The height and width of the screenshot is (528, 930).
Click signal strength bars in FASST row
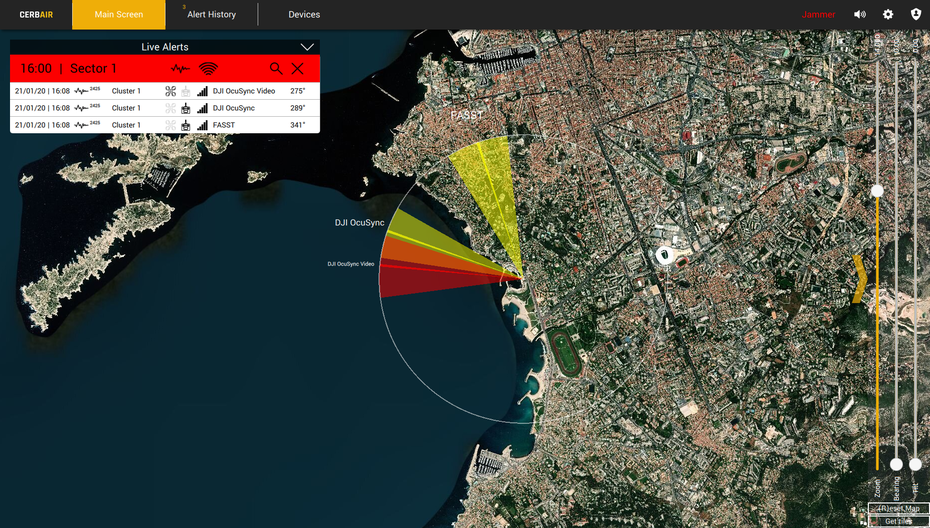pos(202,125)
